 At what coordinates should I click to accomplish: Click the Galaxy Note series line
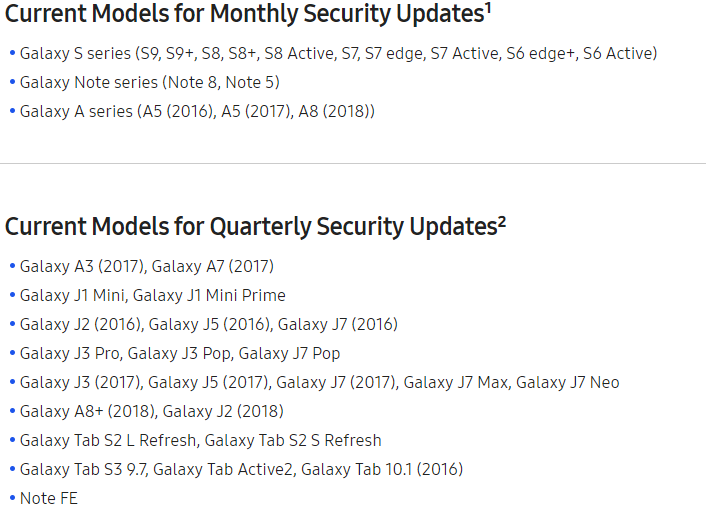149,82
